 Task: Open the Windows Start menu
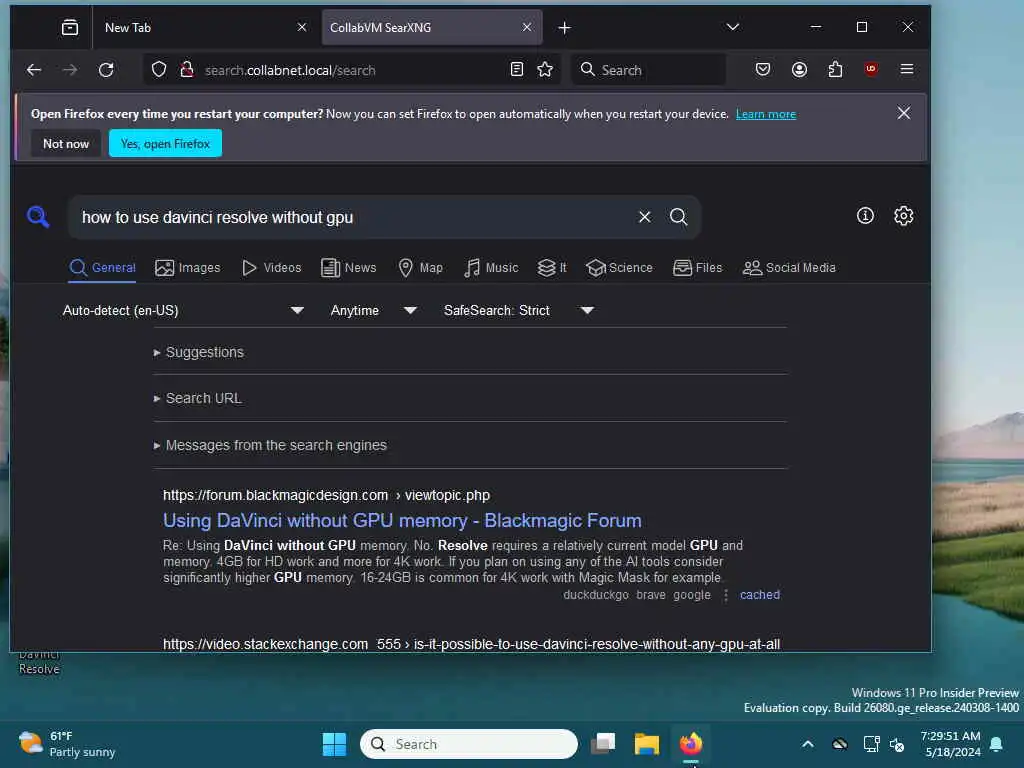click(x=334, y=744)
